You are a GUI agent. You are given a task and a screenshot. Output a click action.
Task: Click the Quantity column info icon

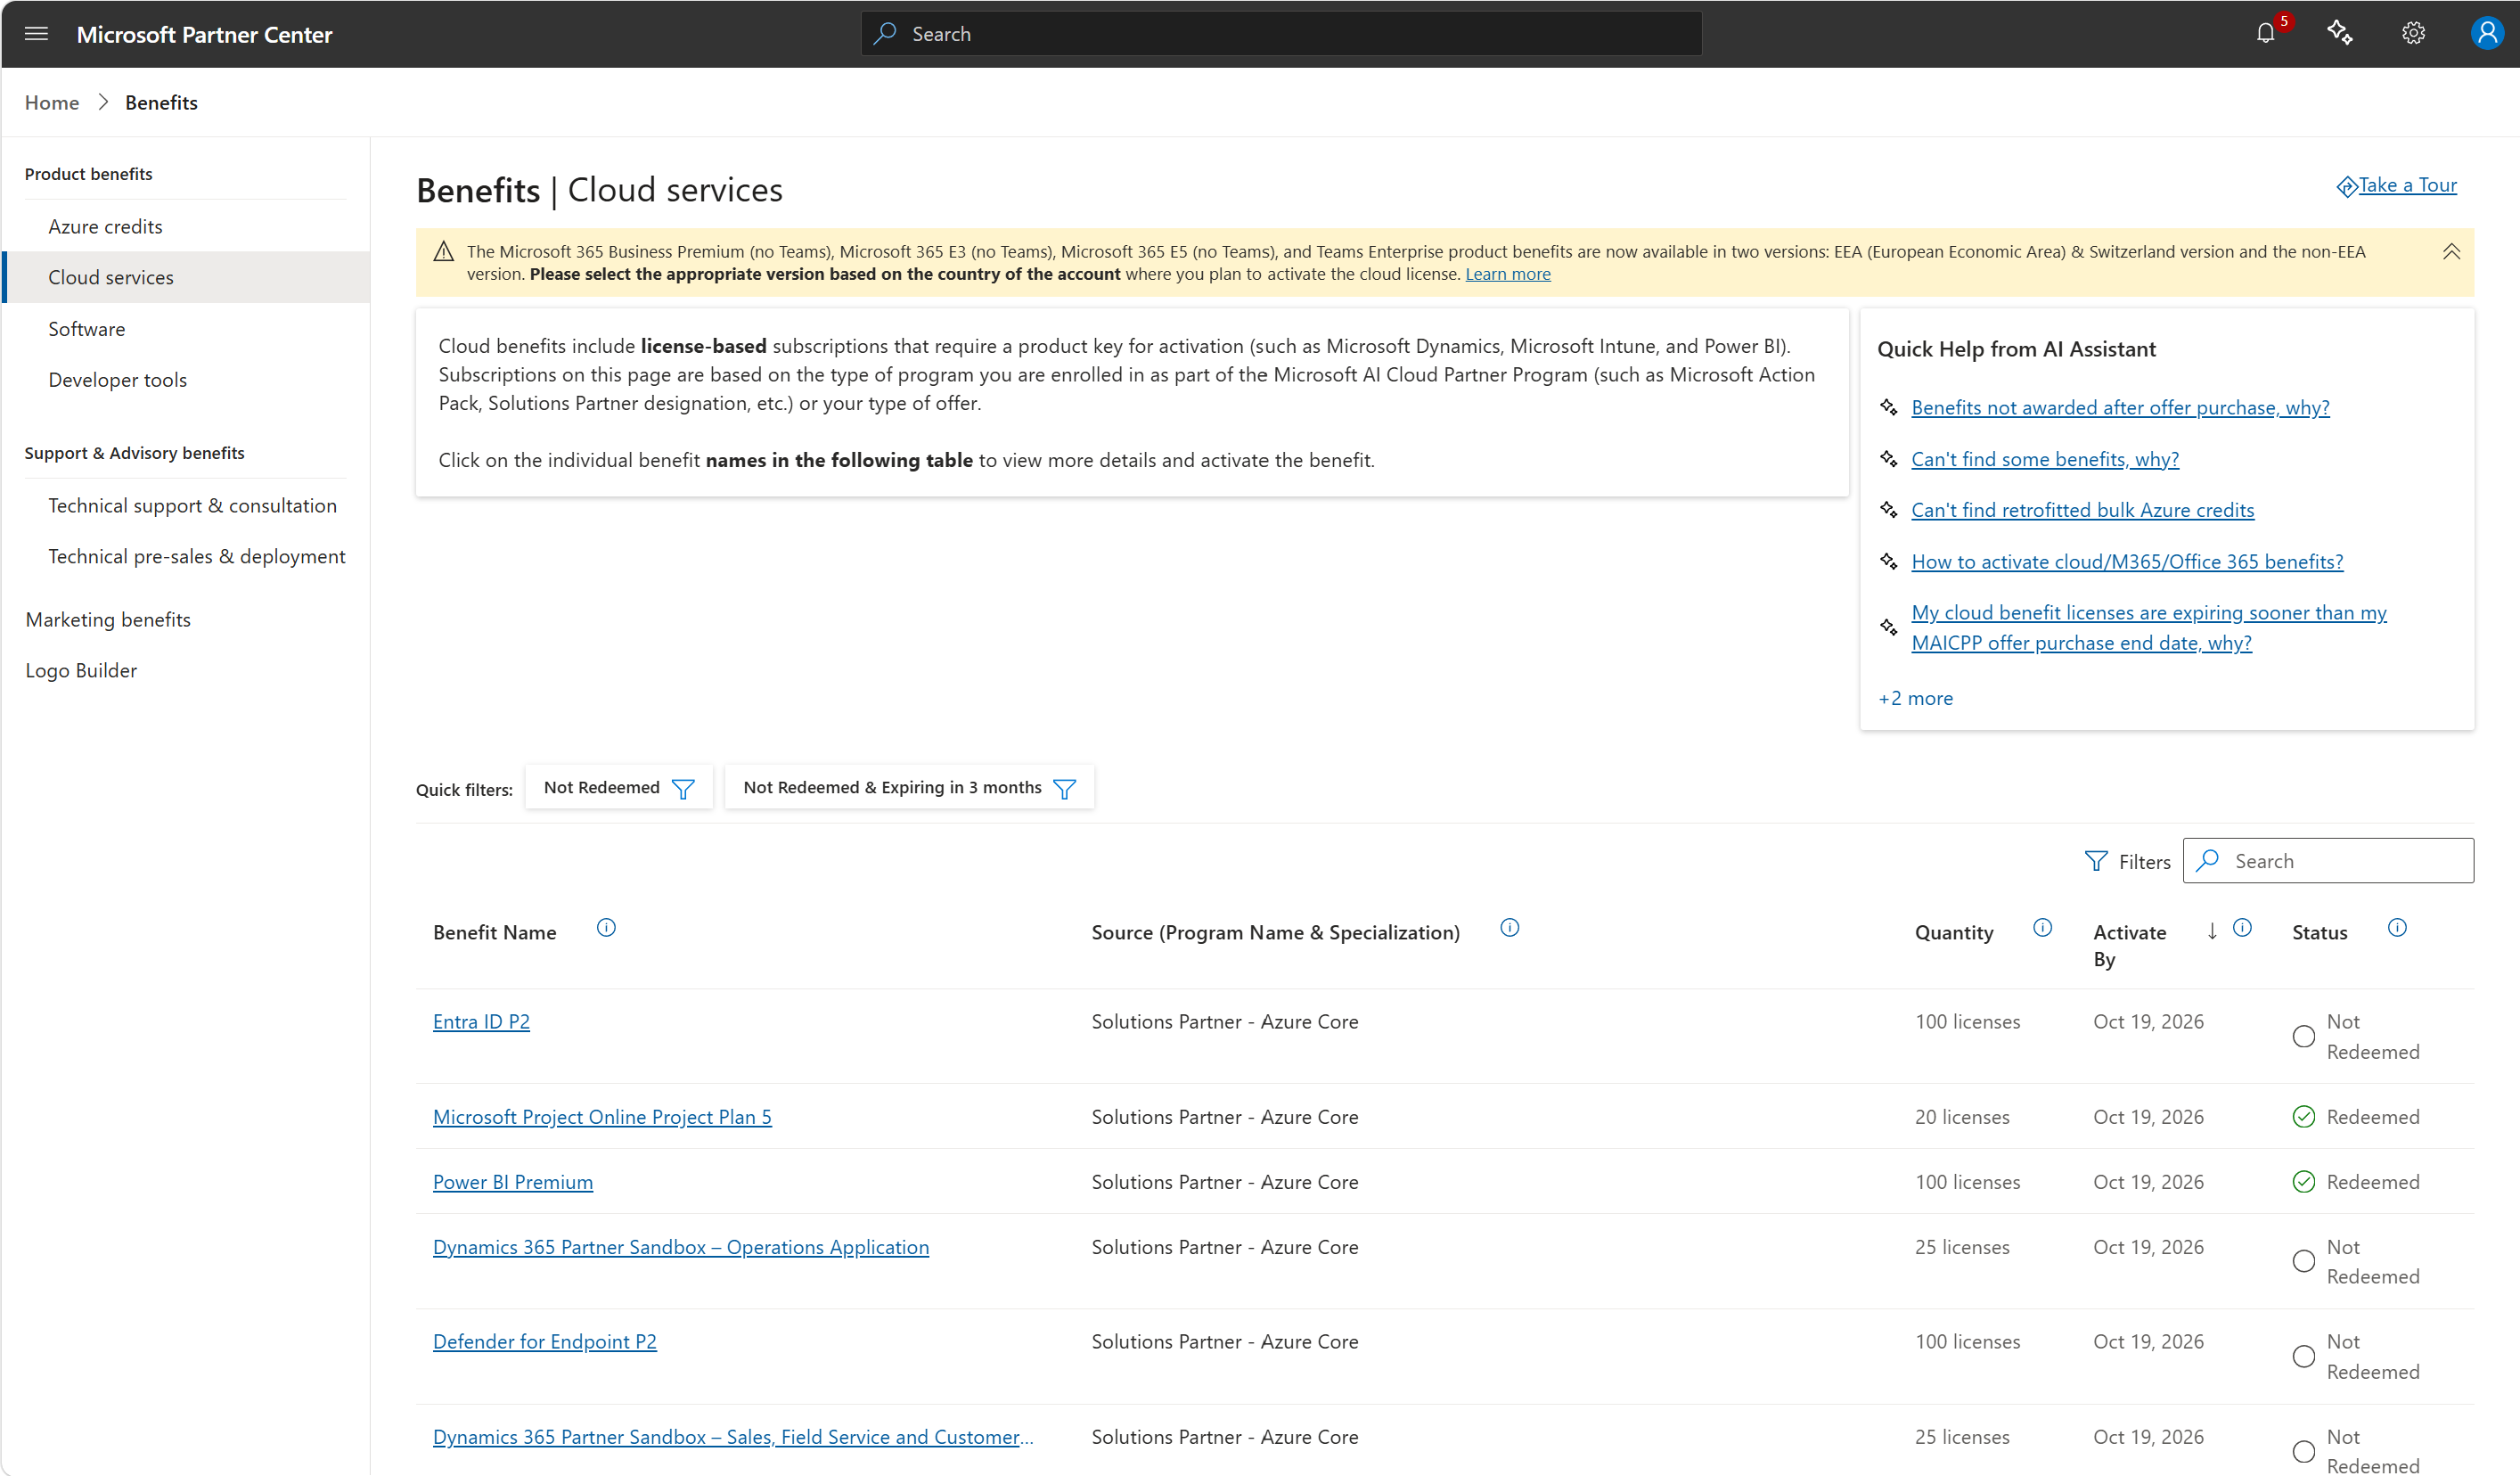click(2043, 928)
